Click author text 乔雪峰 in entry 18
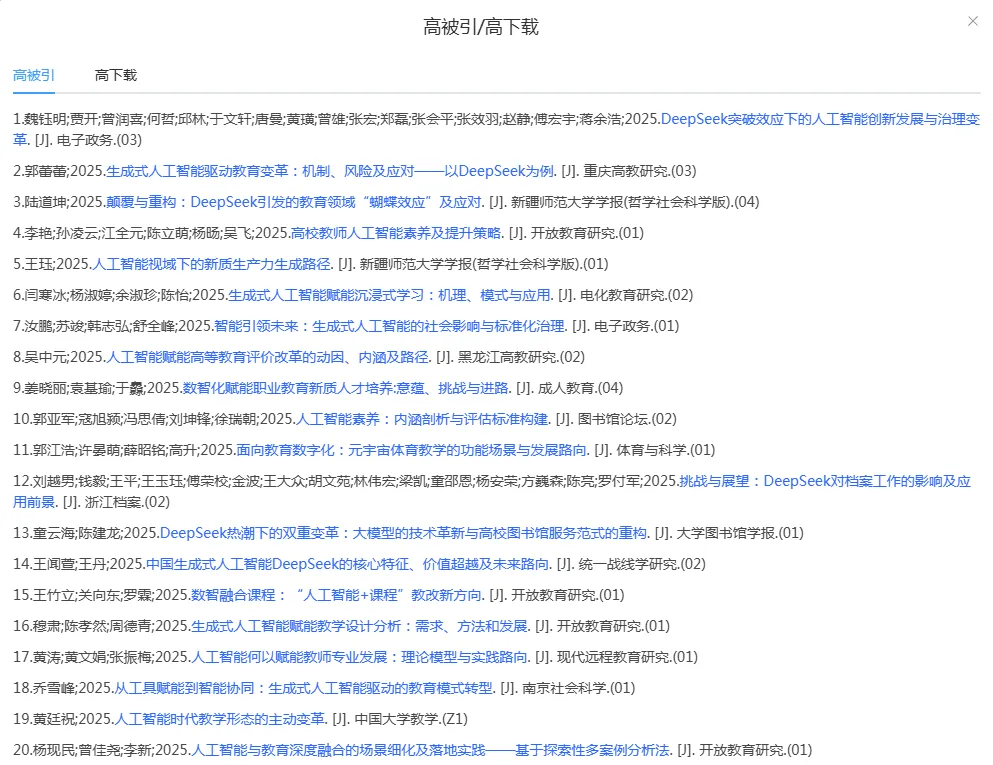Image resolution: width=993 pixels, height=765 pixels. (53, 688)
